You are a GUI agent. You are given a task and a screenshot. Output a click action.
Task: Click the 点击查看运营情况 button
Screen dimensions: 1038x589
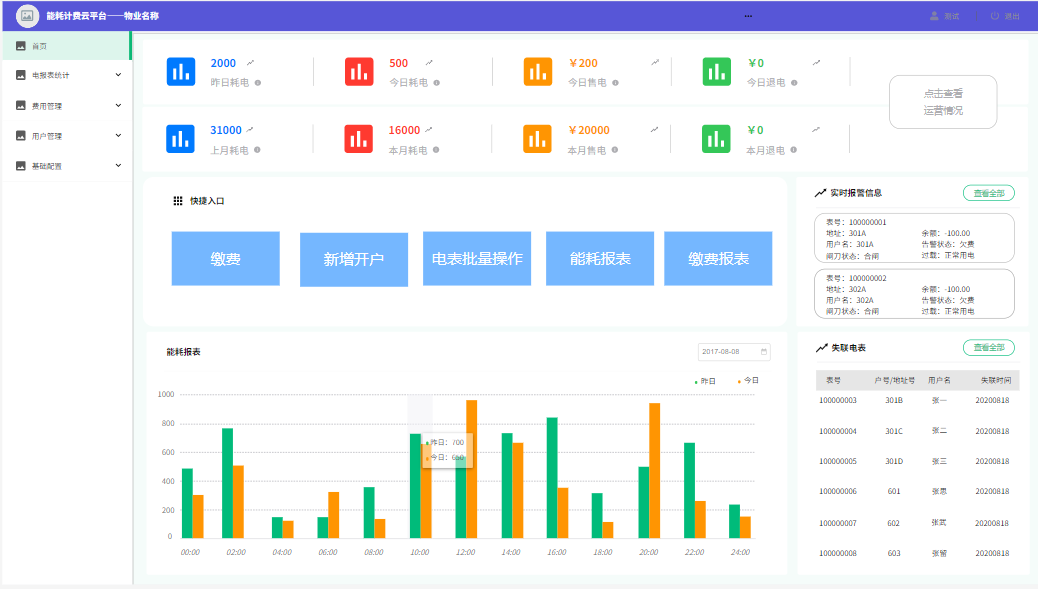[x=943, y=102]
